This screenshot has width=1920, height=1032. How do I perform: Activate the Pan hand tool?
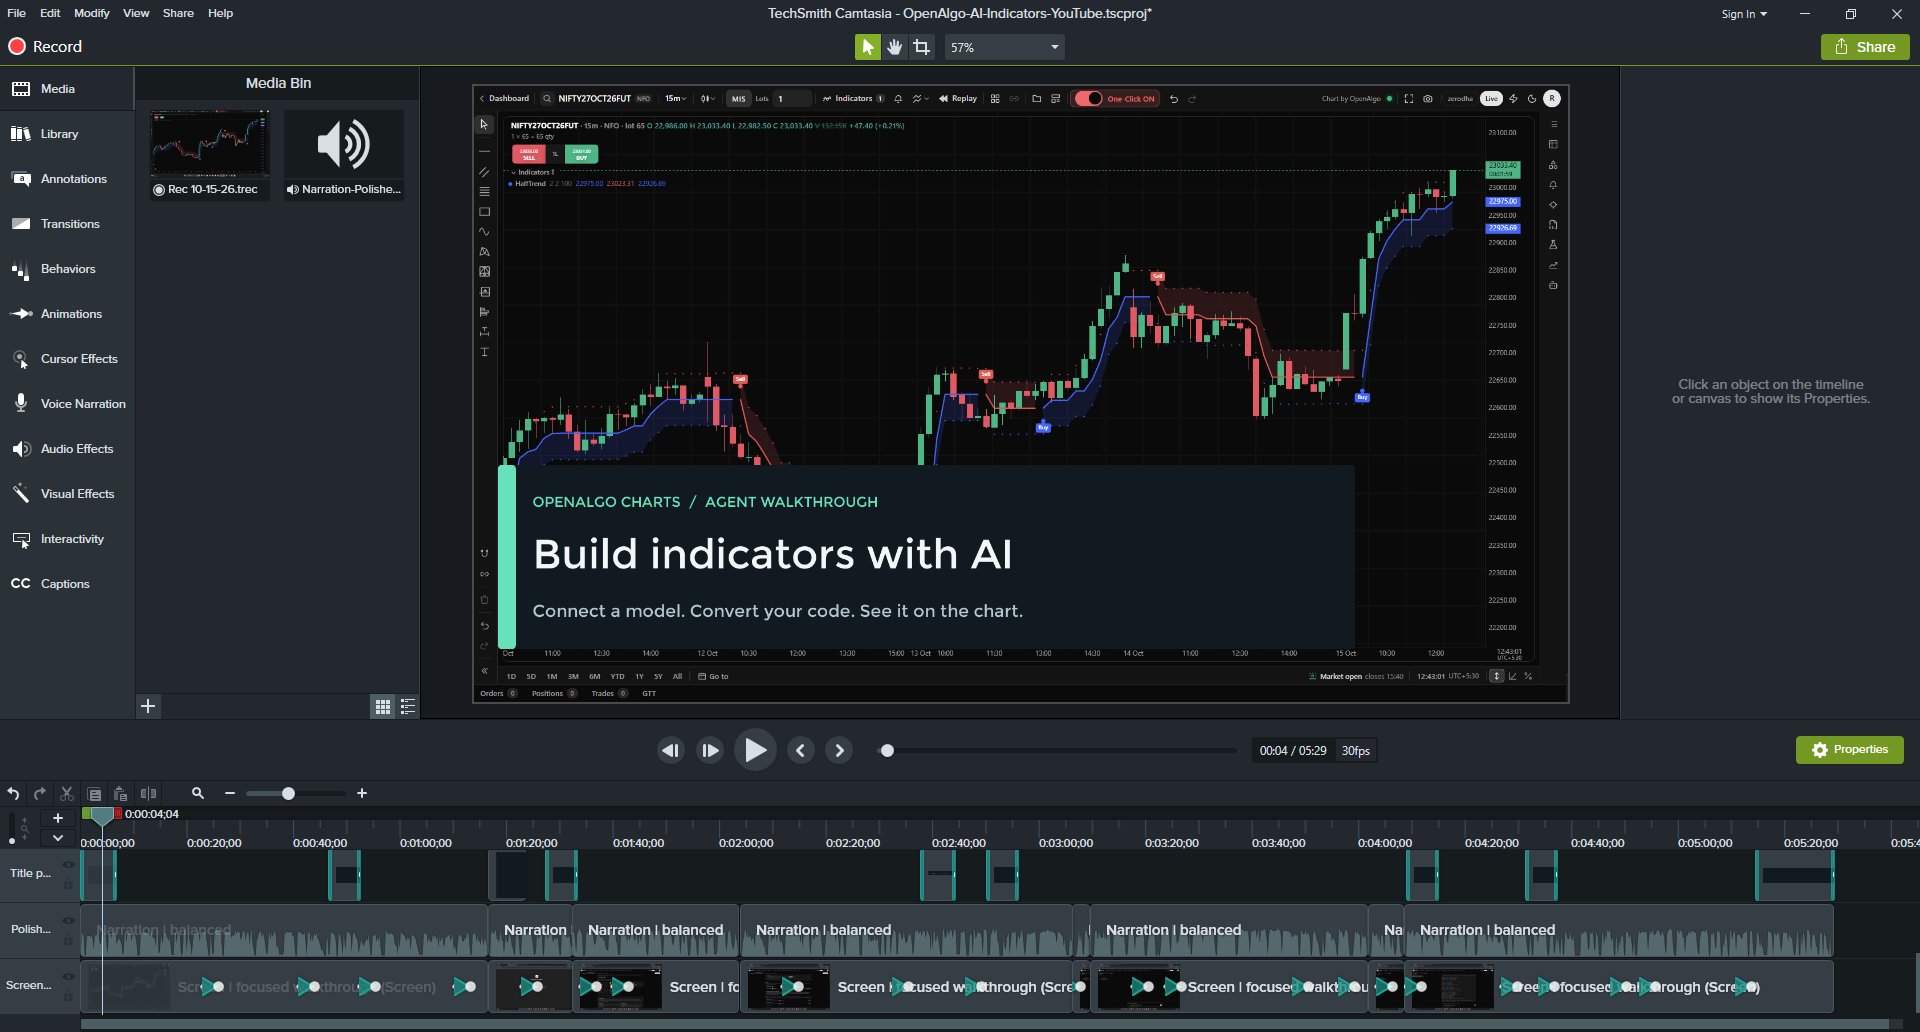pos(894,47)
